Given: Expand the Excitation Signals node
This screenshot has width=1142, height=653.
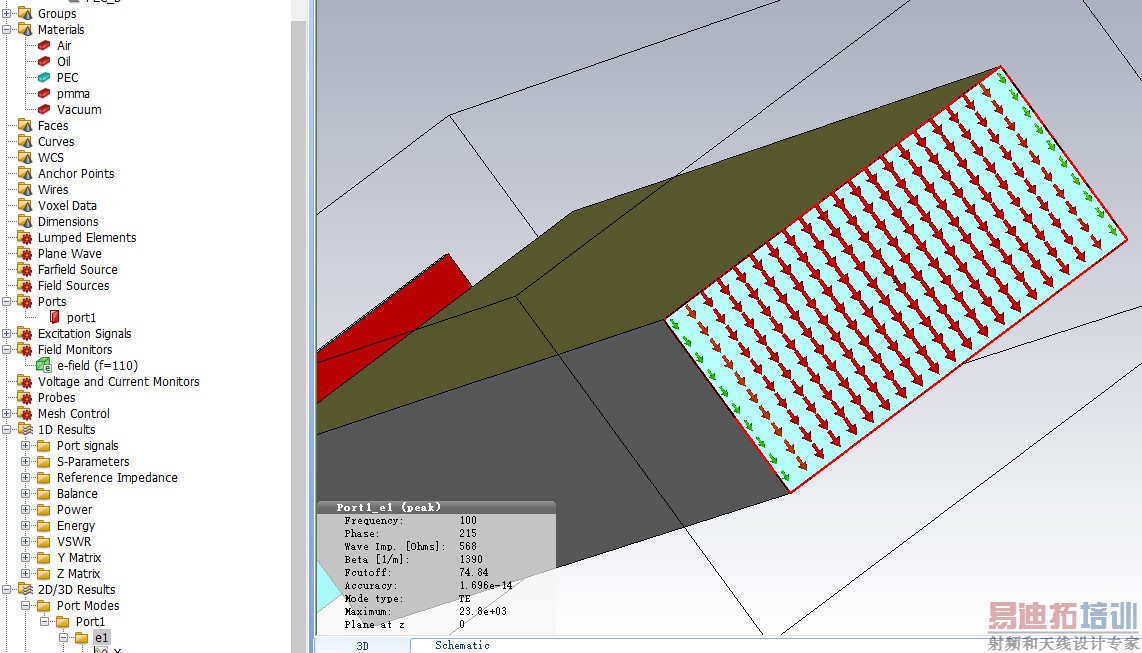Looking at the screenshot, I should 7,333.
